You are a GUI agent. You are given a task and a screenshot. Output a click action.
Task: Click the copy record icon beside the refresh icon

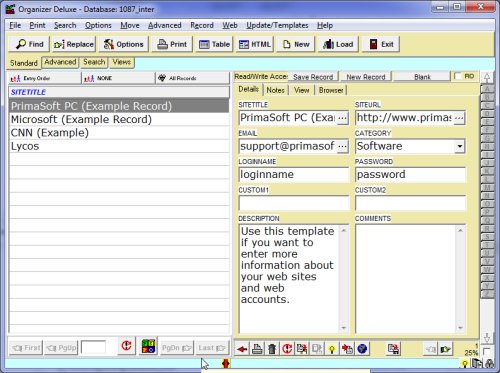click(302, 349)
